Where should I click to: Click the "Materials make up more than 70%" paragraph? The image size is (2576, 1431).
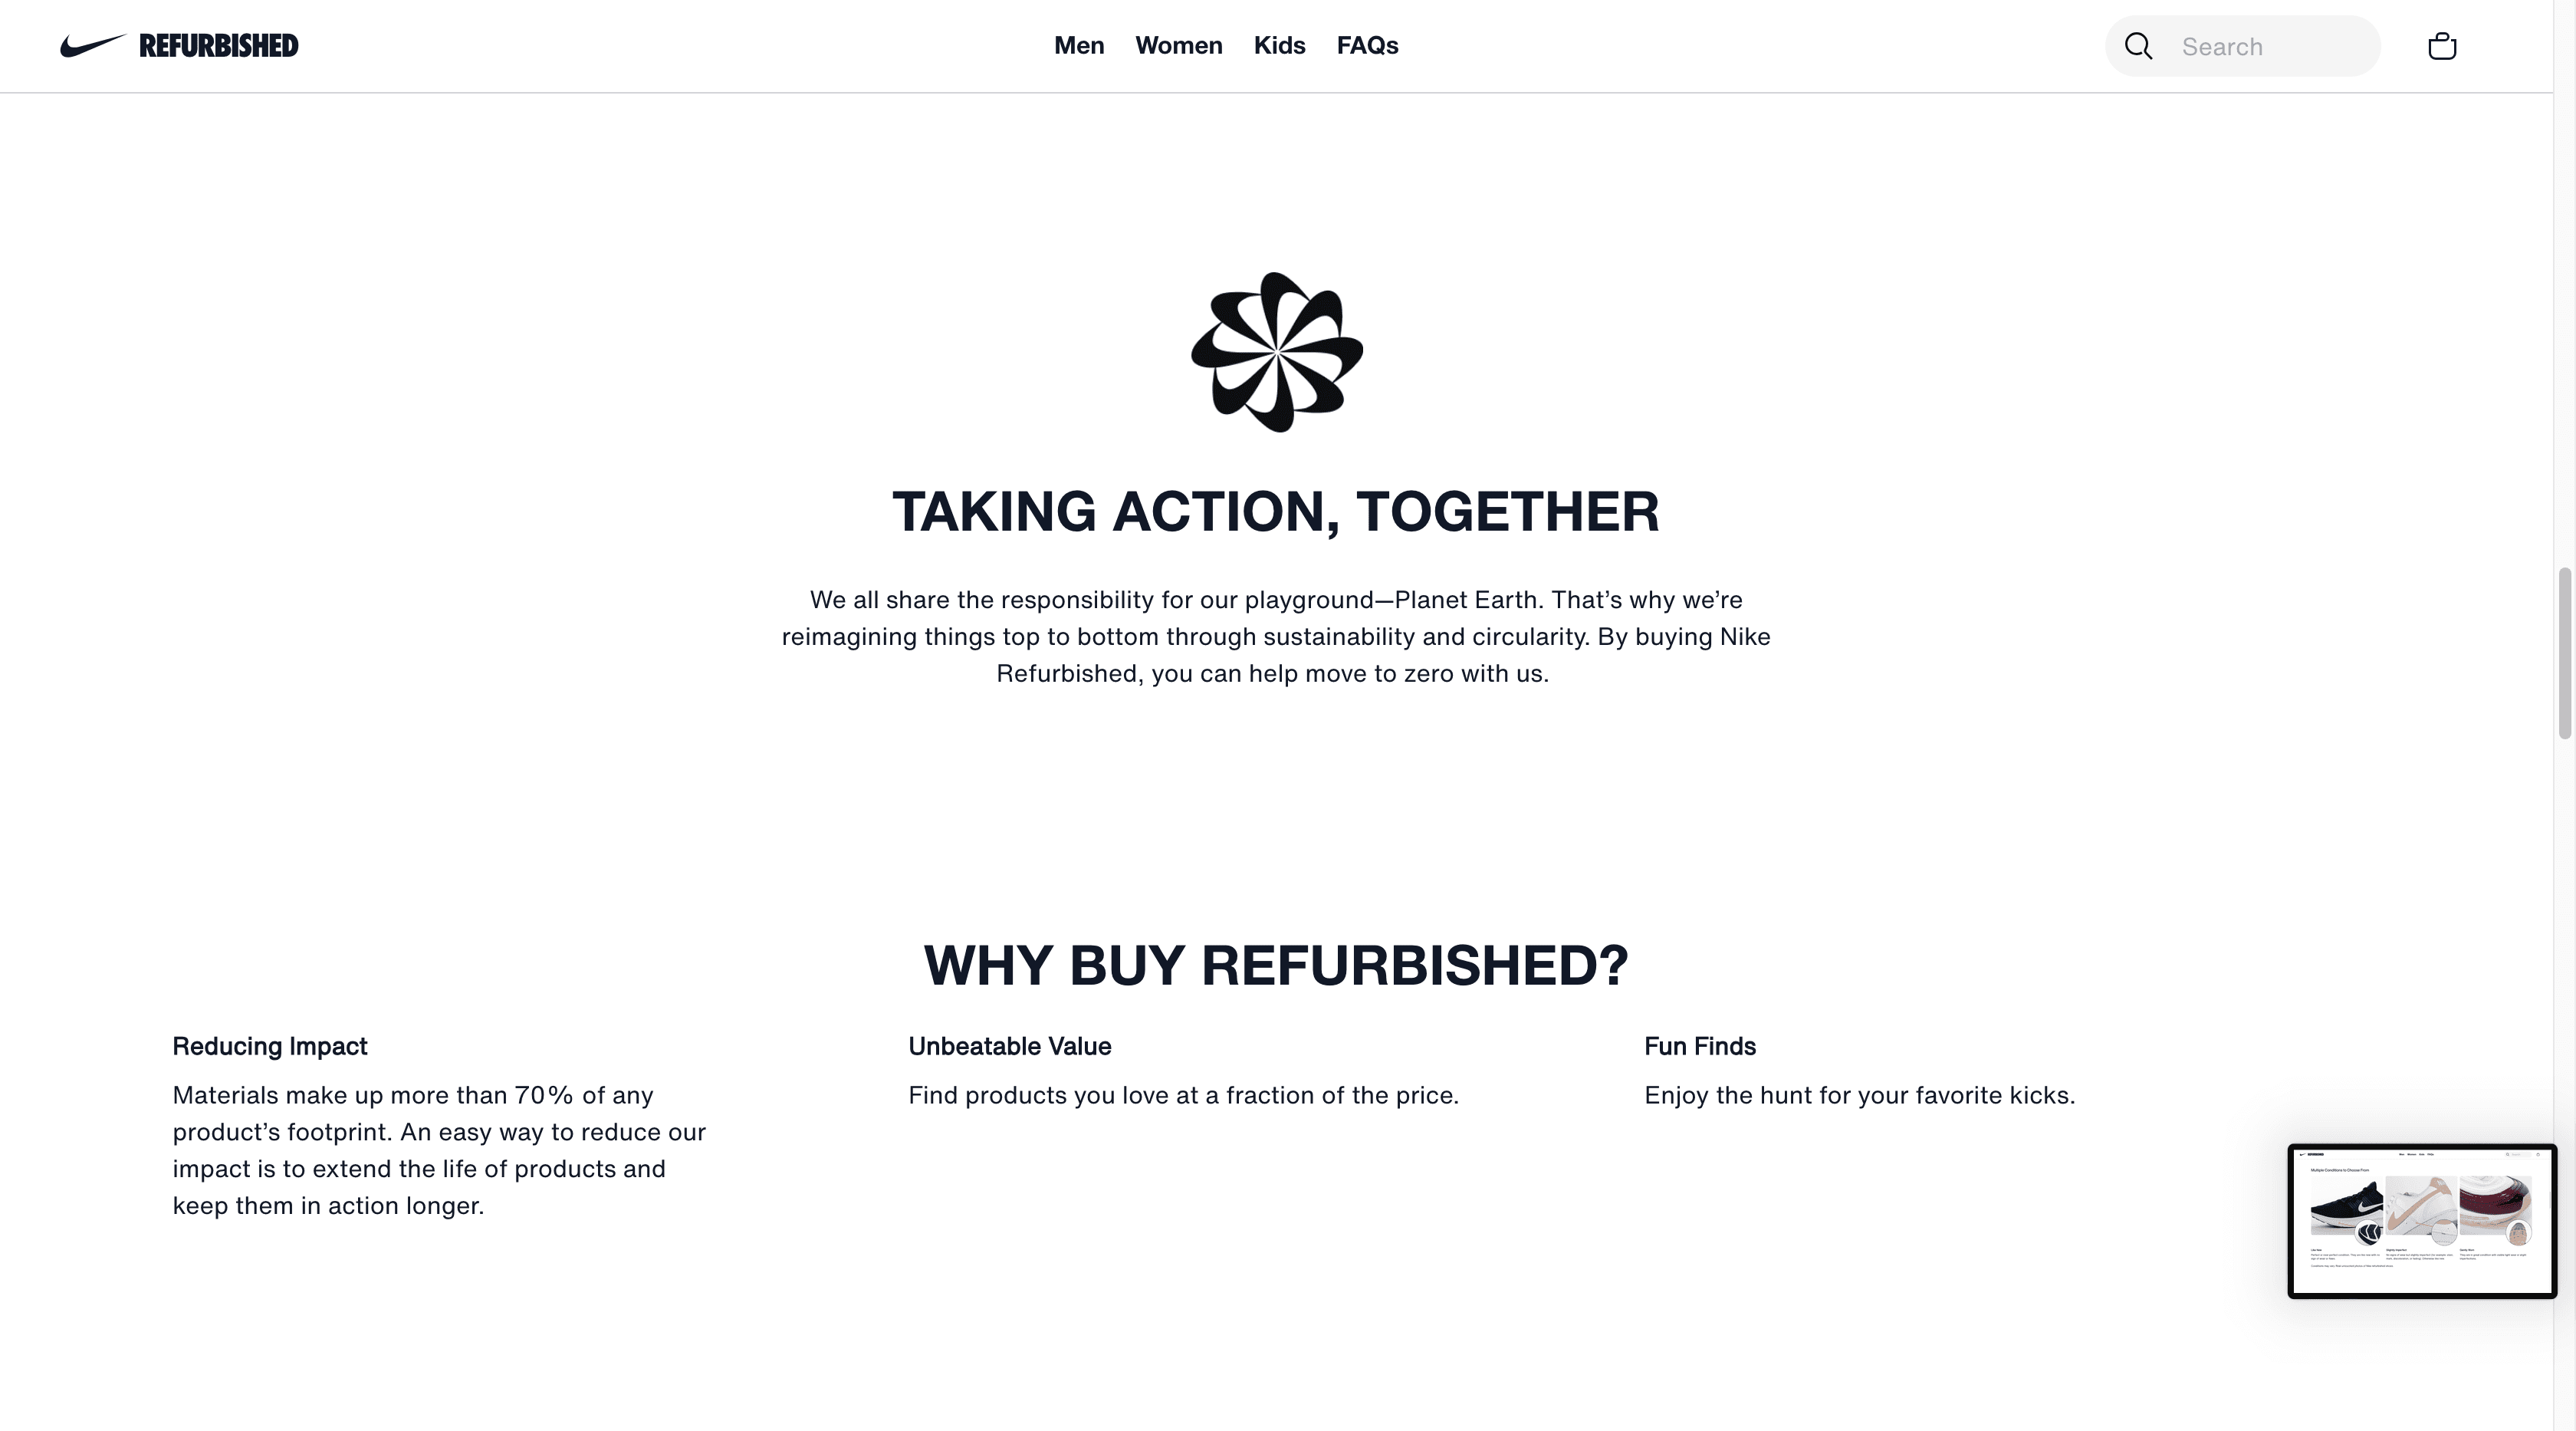tap(439, 1150)
